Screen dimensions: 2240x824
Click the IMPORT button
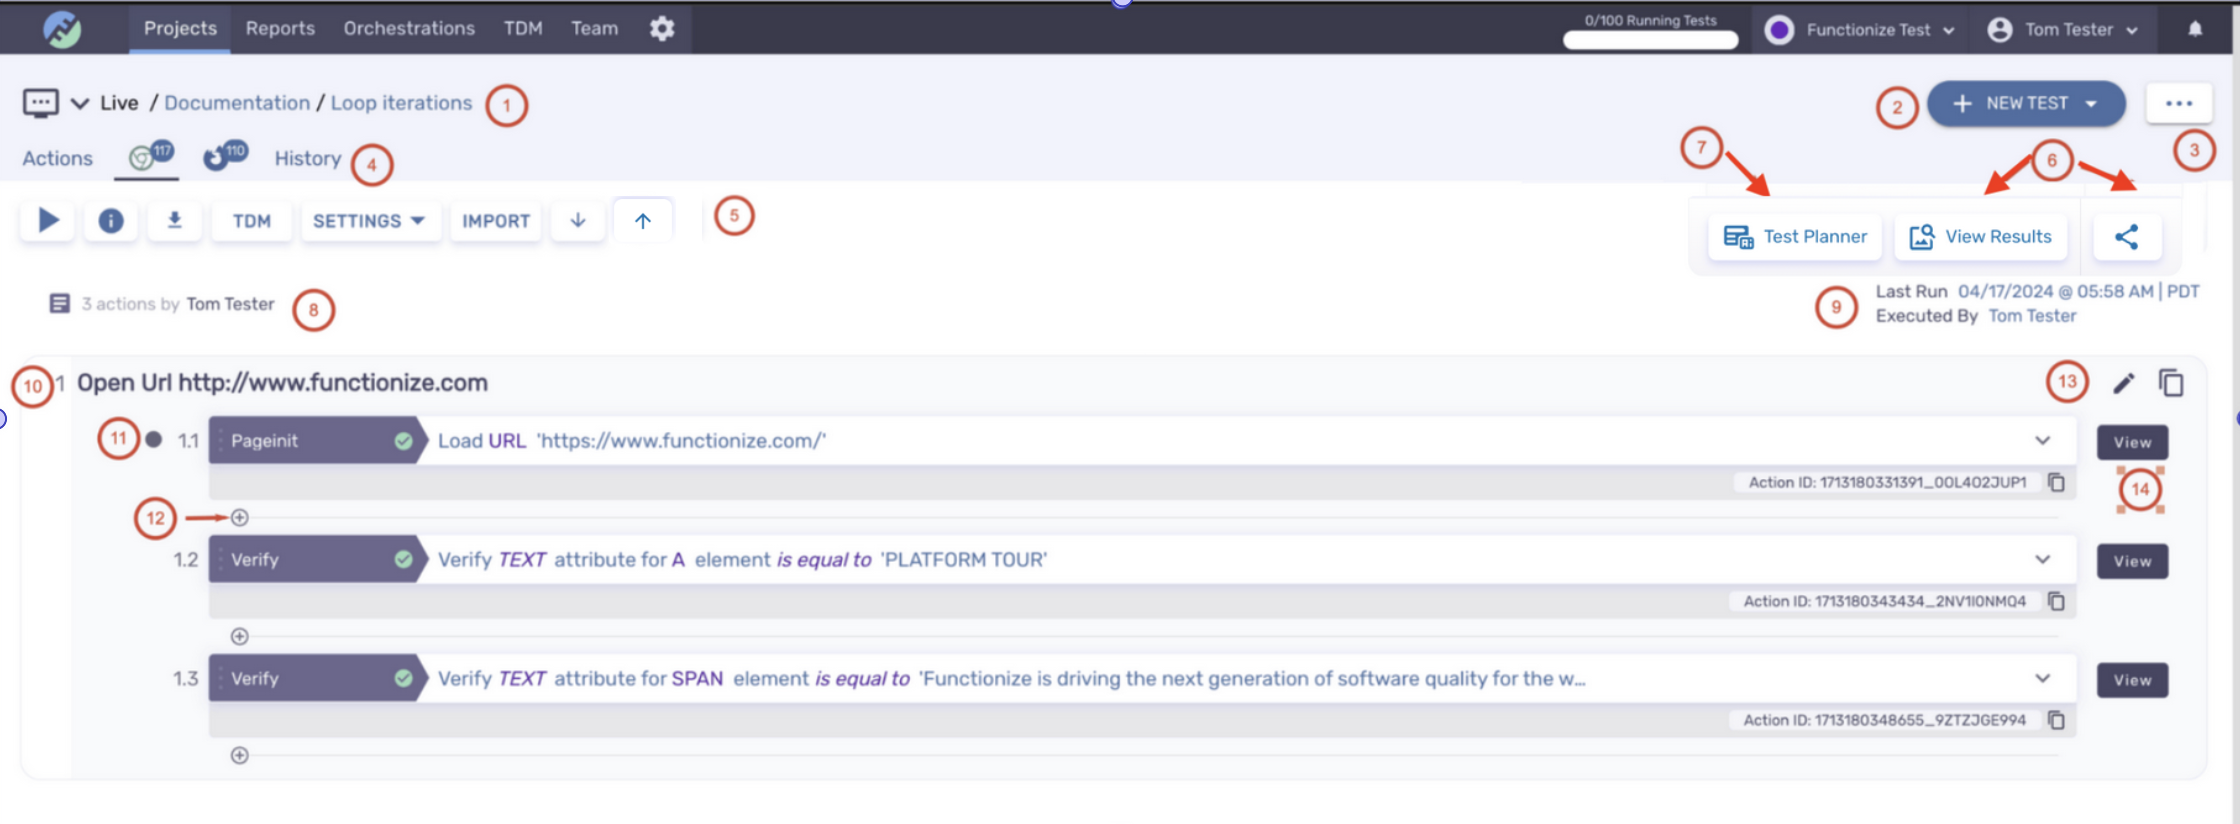point(496,221)
